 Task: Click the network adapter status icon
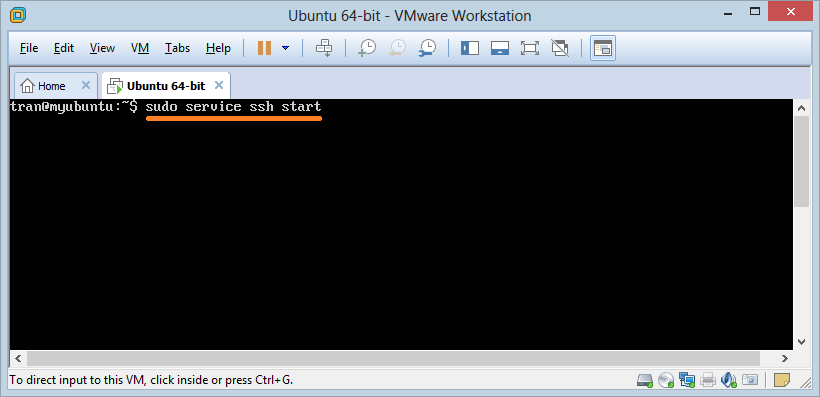pyautogui.click(x=686, y=380)
